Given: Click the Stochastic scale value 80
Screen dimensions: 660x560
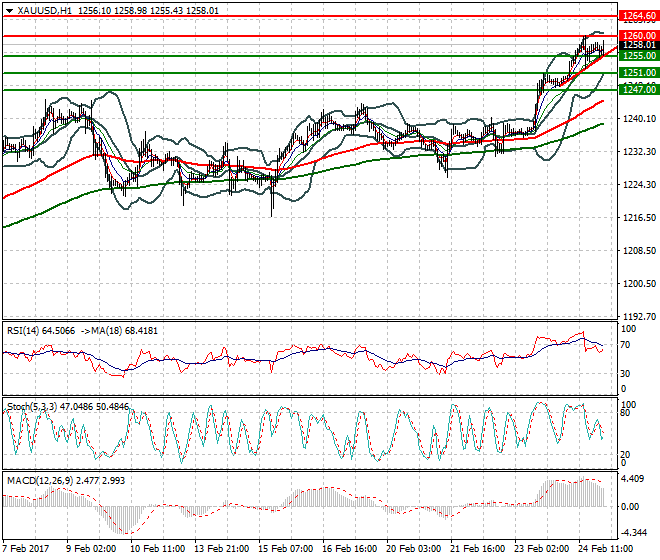Looking at the screenshot, I should pyautogui.click(x=625, y=413).
